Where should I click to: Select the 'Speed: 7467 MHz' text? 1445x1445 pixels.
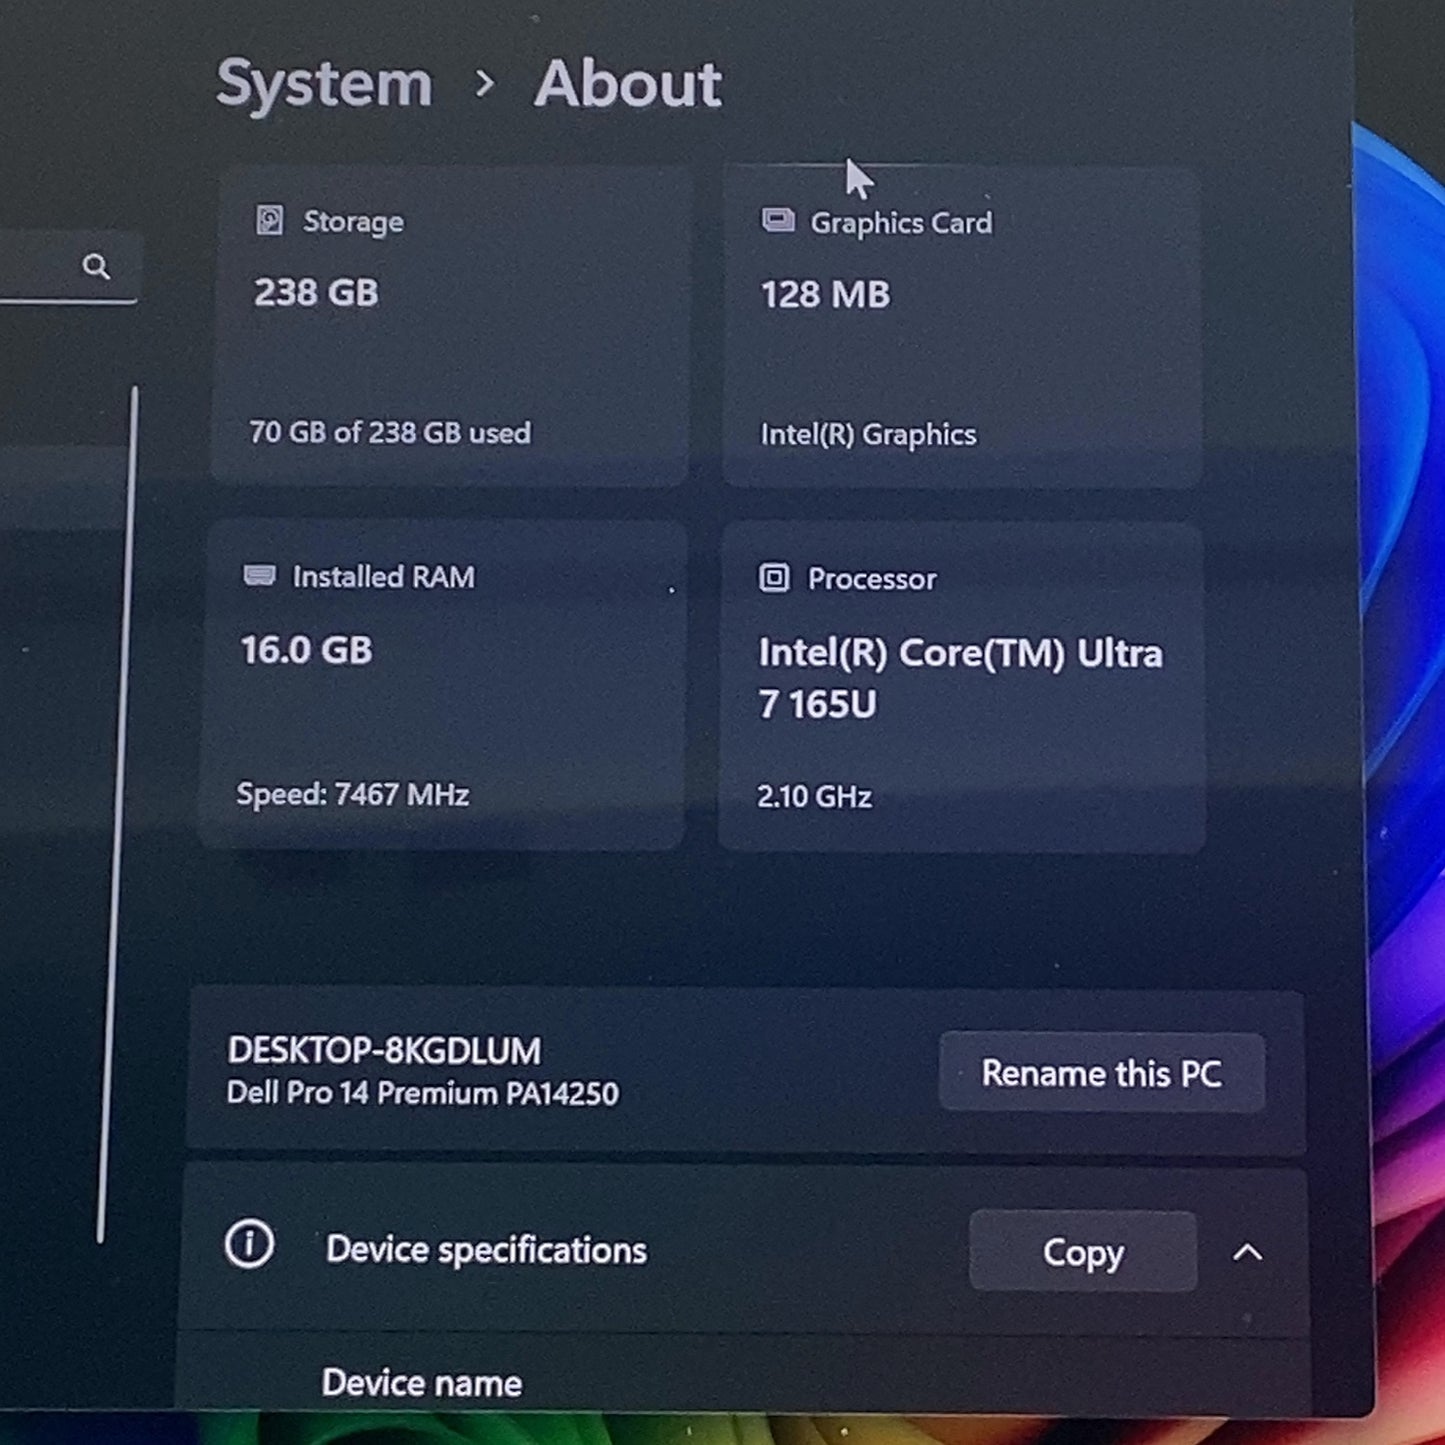352,794
